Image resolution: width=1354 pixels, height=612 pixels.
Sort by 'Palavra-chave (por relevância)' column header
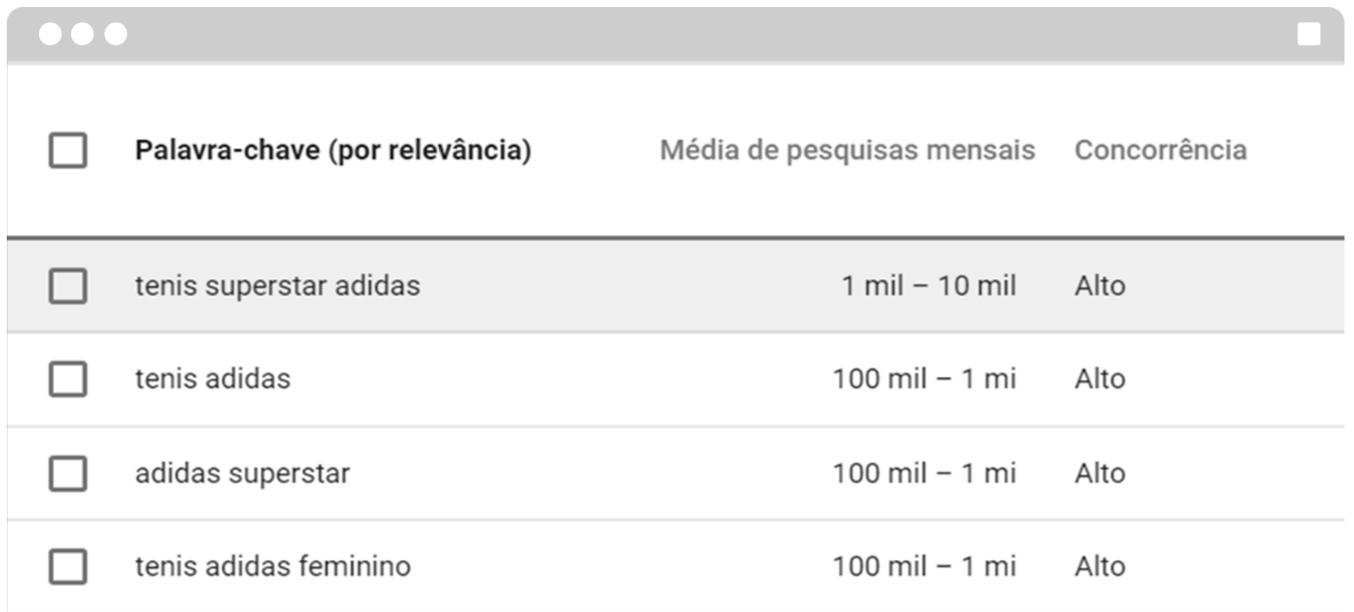[x=333, y=151]
